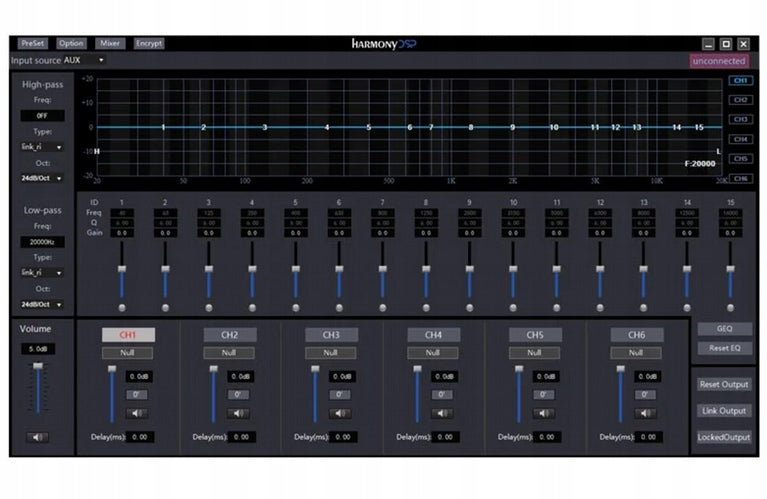Open High-pass Oct 24dB/Oct dropdown
Screen dimensions: 767x499
tap(42, 178)
